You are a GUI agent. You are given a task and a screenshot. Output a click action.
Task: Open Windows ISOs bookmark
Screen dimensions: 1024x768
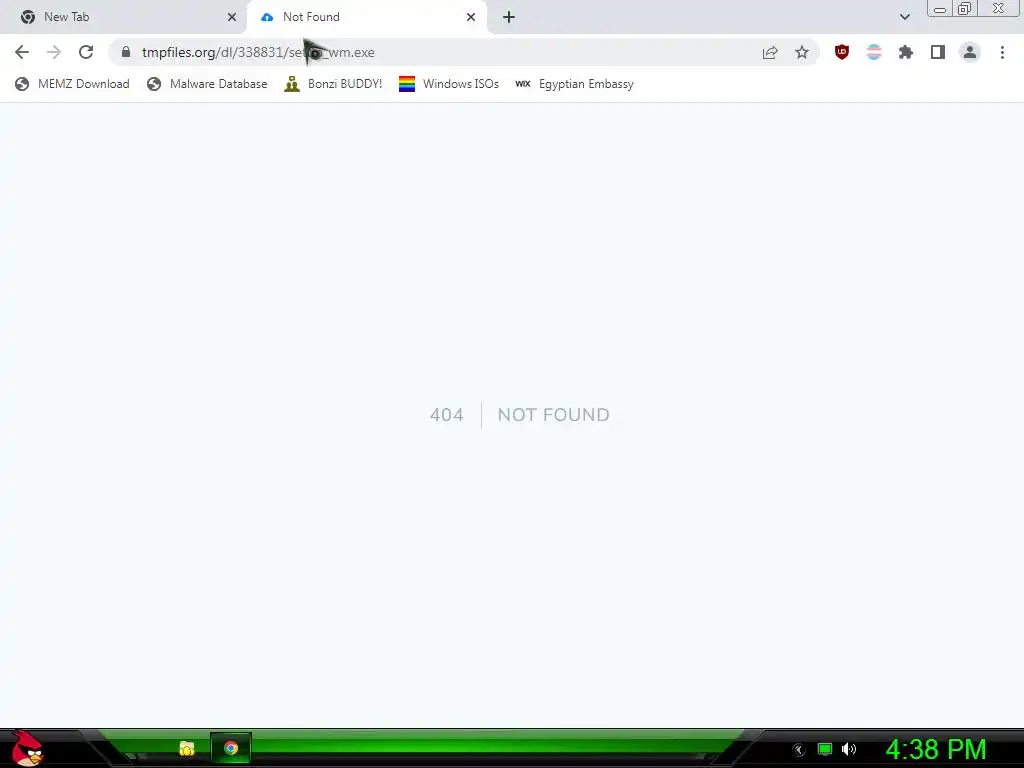(x=449, y=84)
